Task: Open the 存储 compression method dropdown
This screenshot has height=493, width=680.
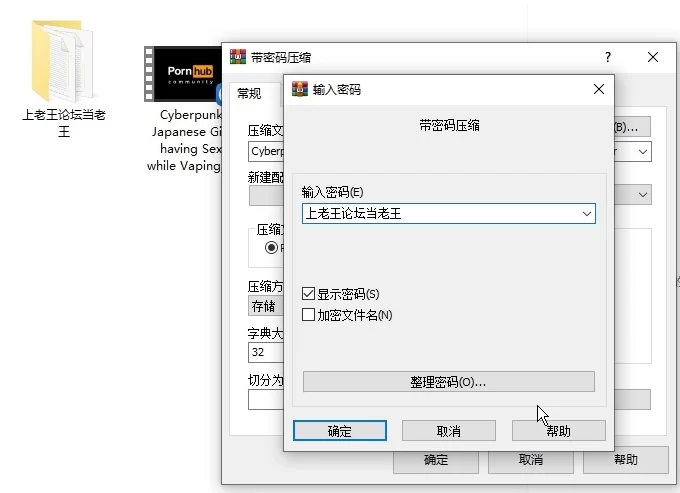Action: [266, 306]
